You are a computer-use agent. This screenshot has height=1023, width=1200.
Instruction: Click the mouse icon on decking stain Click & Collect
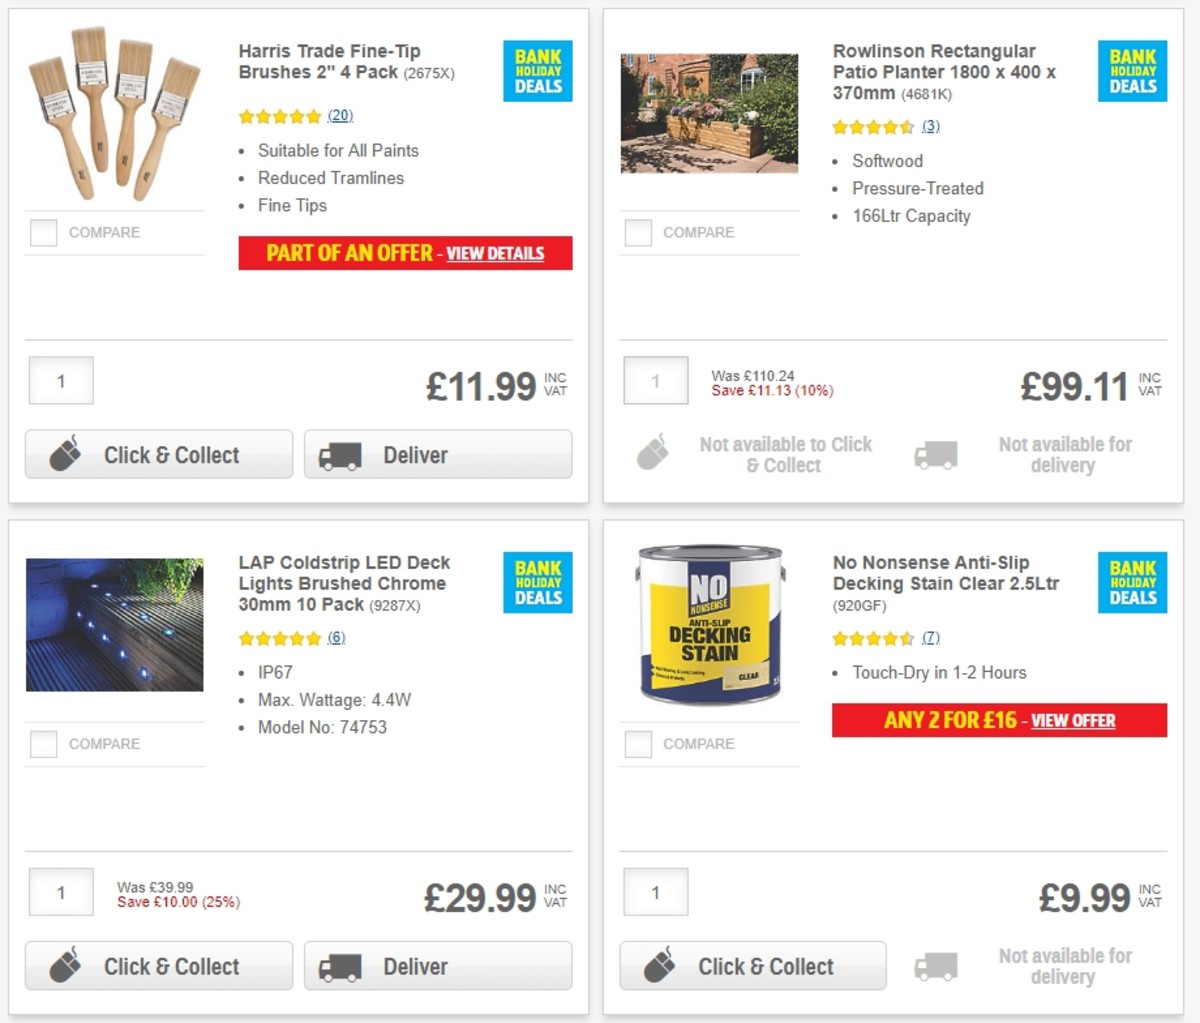[x=662, y=966]
